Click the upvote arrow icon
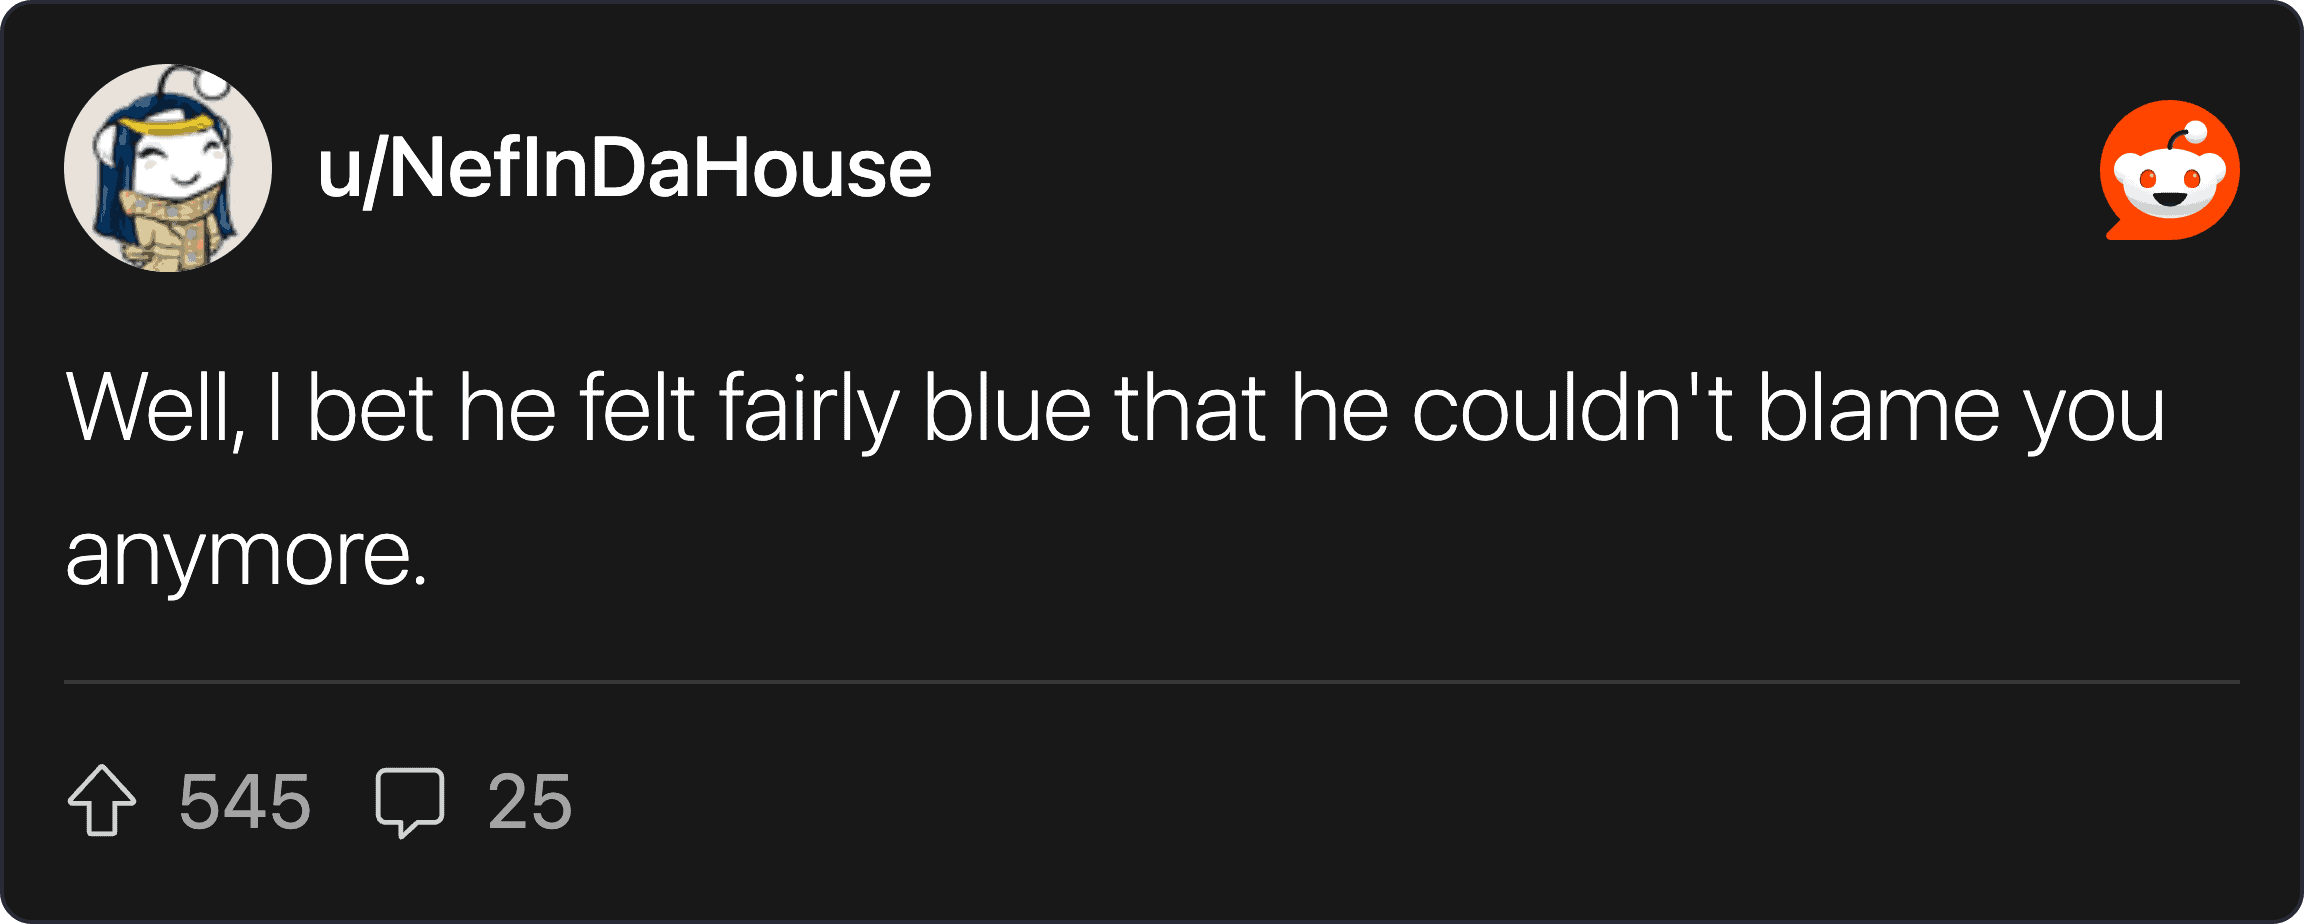 (102, 800)
